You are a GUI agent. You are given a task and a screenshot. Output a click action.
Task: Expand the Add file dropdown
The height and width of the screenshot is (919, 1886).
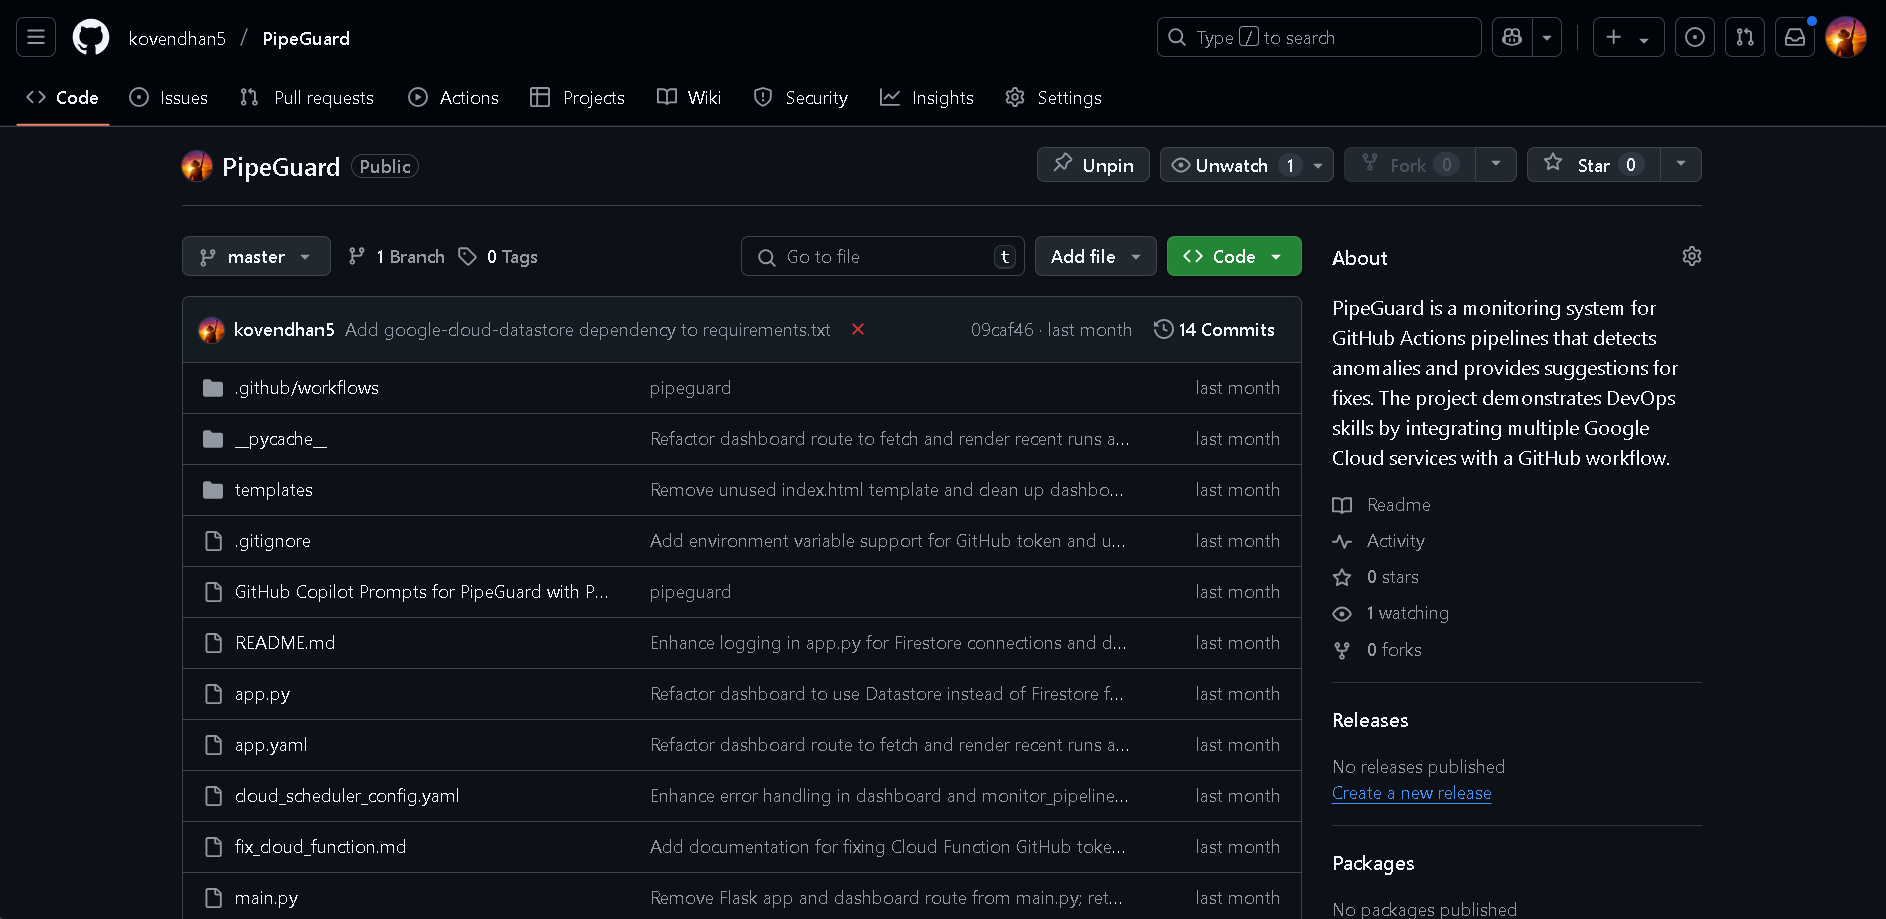click(x=1095, y=257)
